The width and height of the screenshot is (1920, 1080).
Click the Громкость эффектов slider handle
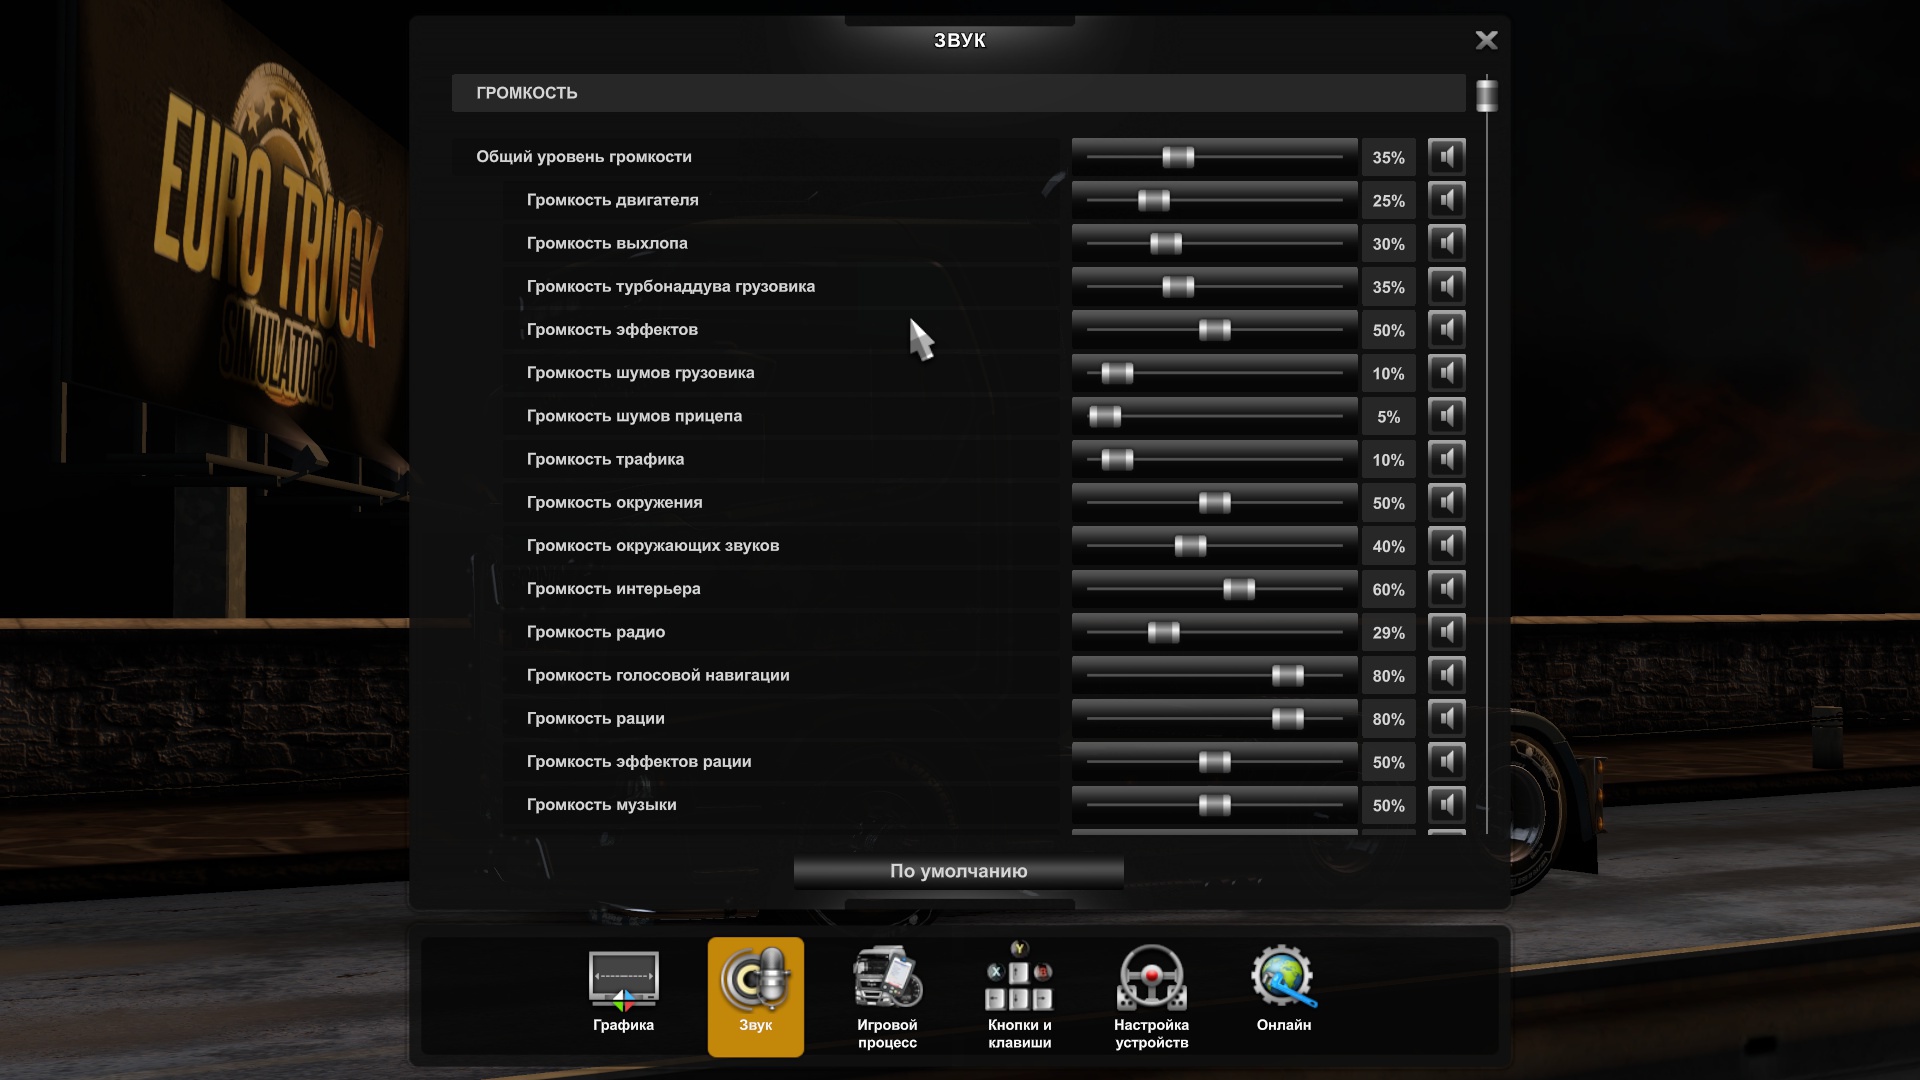click(x=1214, y=330)
